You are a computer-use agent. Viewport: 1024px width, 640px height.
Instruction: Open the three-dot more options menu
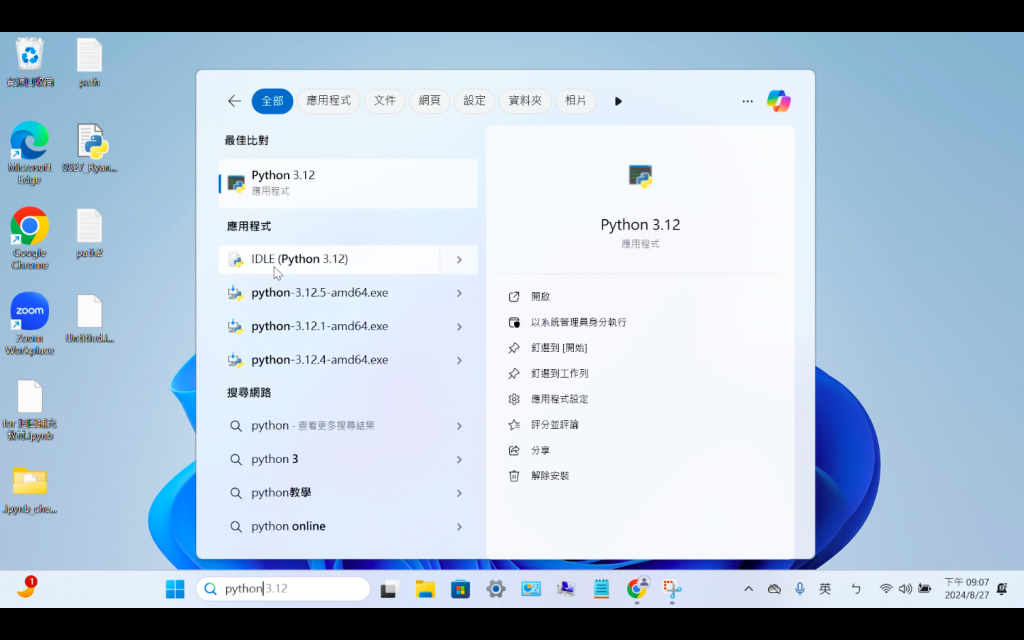747,101
